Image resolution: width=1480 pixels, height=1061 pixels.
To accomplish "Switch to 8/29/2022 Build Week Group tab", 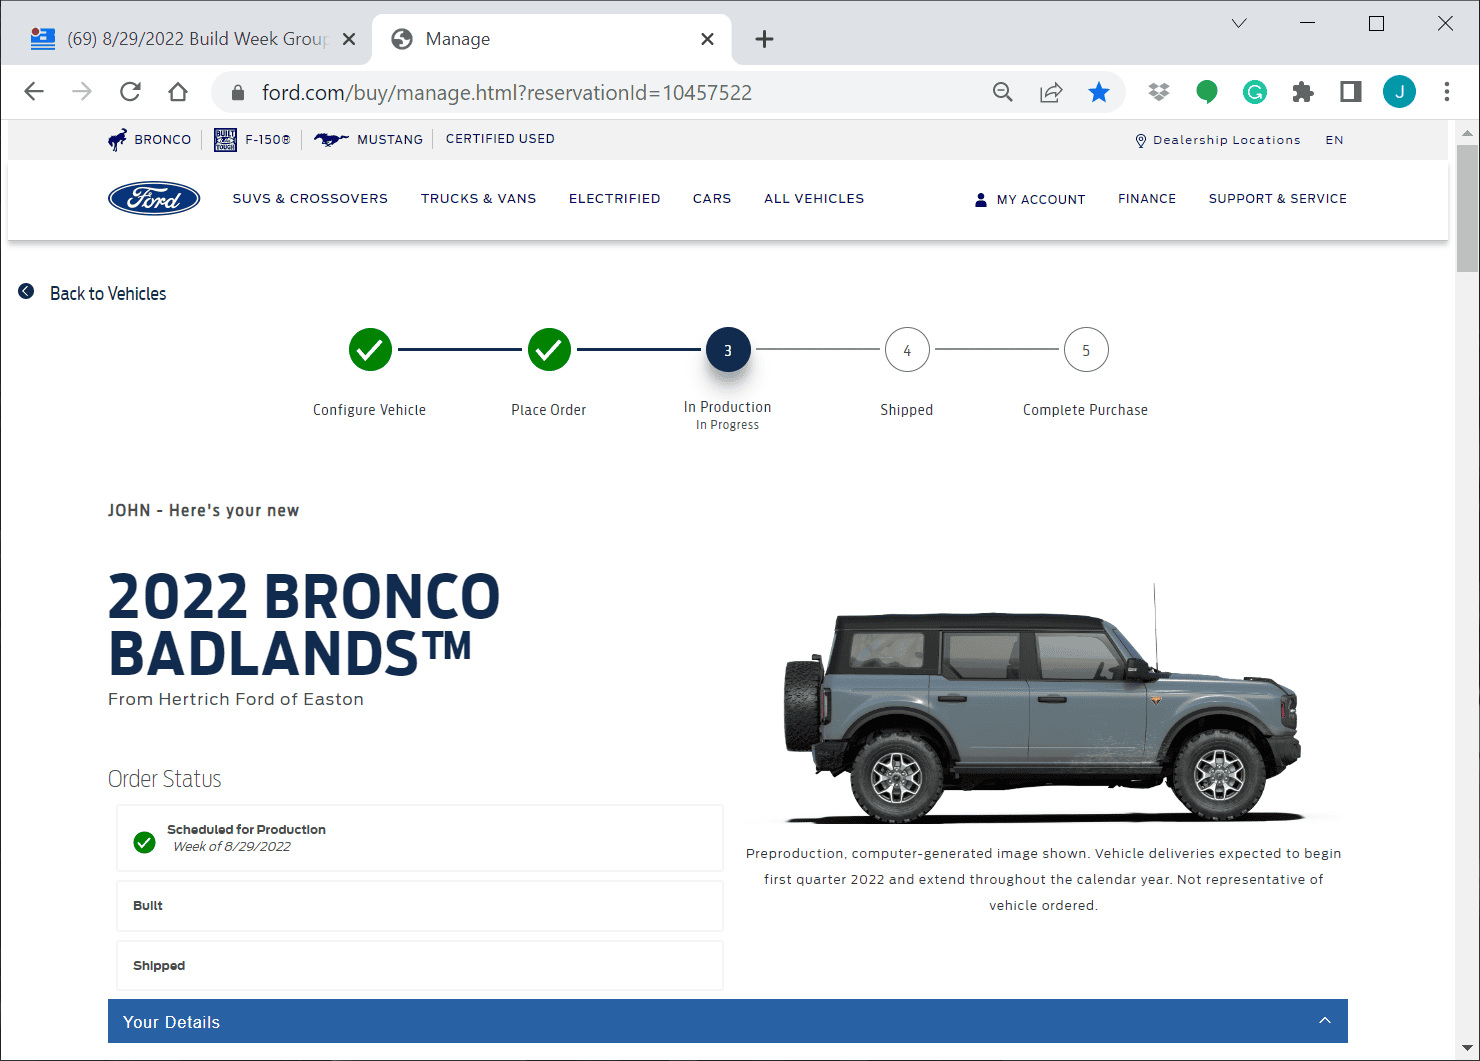I will point(196,39).
